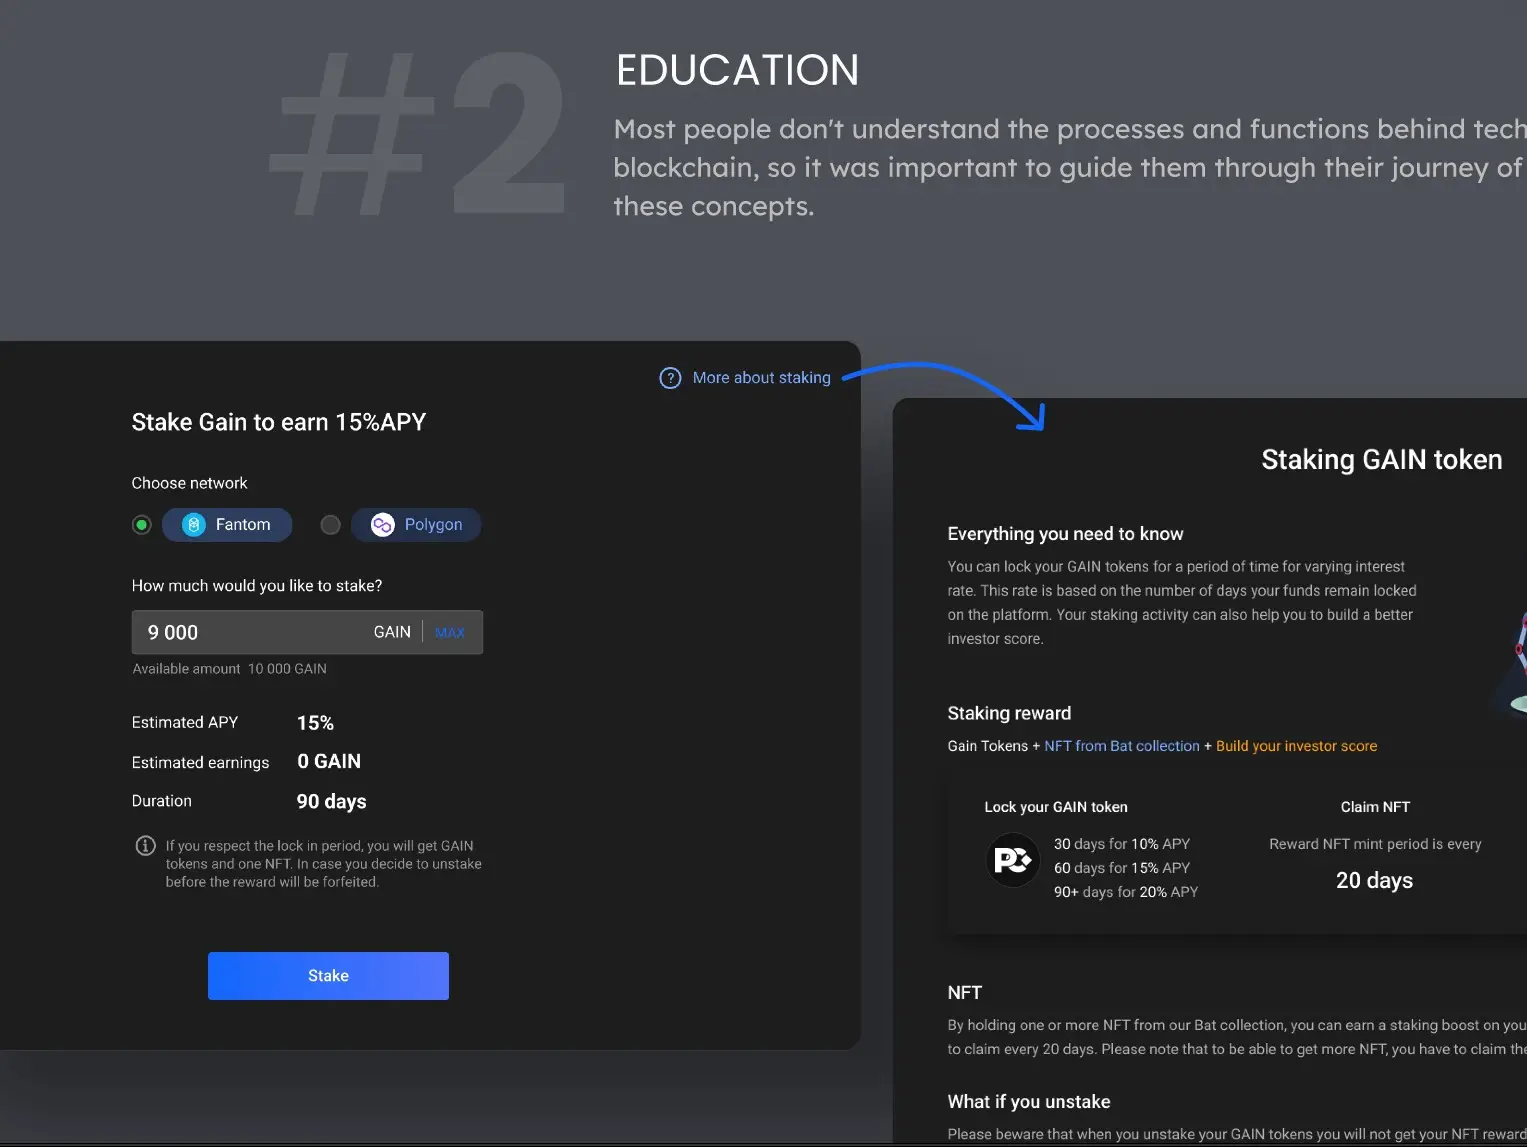Select the Fantom network radio button

click(x=142, y=525)
